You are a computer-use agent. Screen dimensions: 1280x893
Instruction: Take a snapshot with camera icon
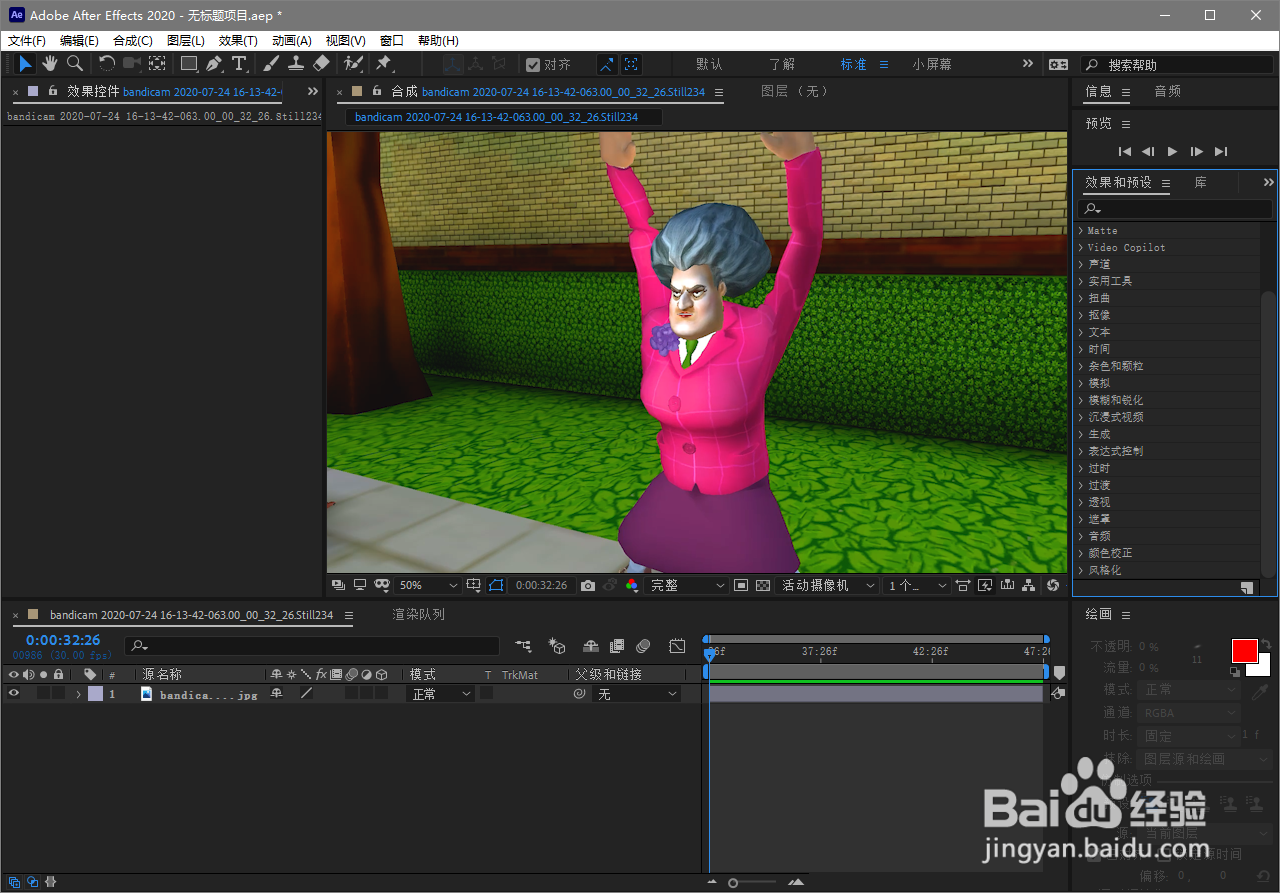tap(588, 585)
